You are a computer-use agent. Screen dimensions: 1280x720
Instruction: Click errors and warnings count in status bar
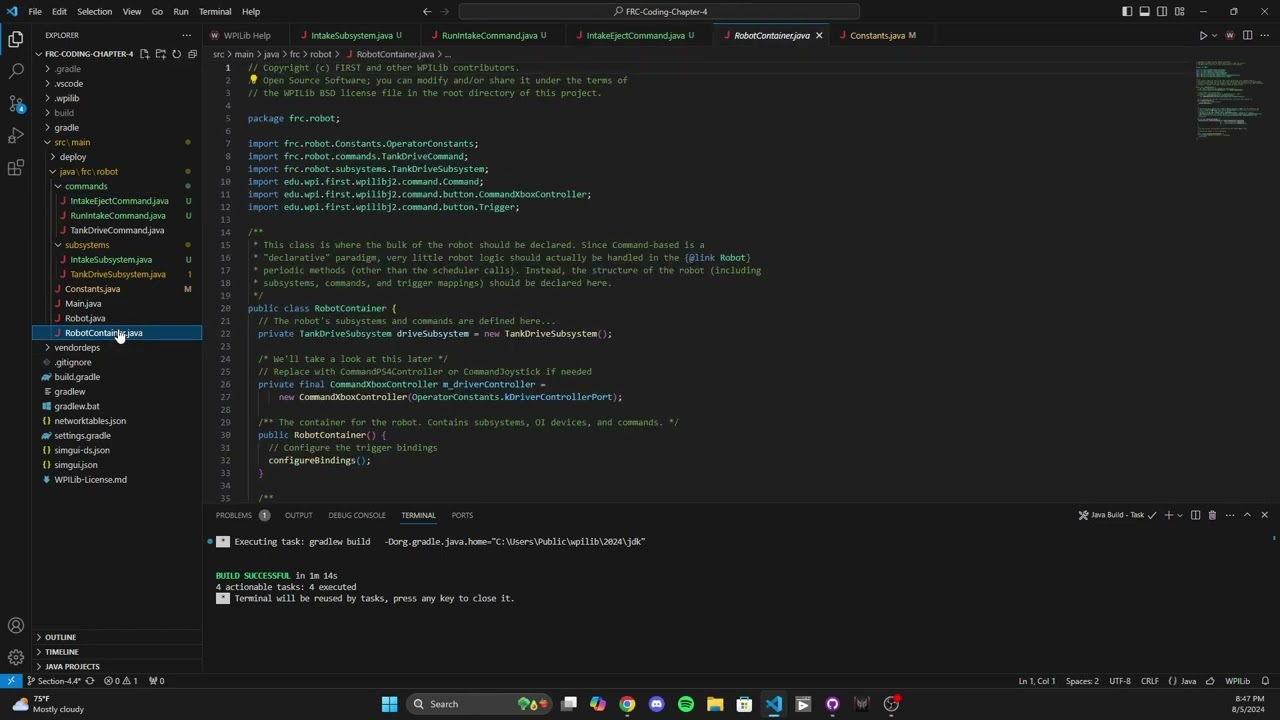click(x=121, y=681)
